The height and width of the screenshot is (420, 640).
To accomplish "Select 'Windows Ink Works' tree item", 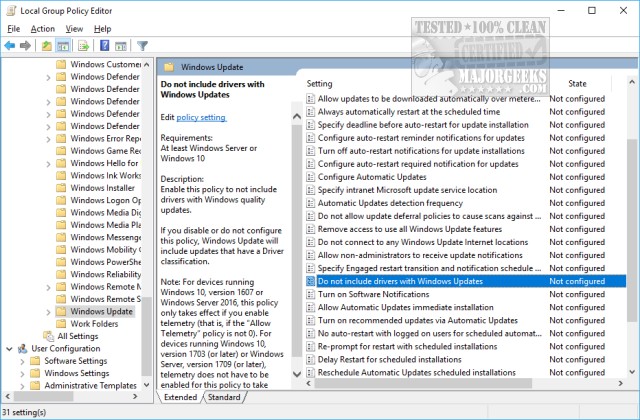I will 105,176.
